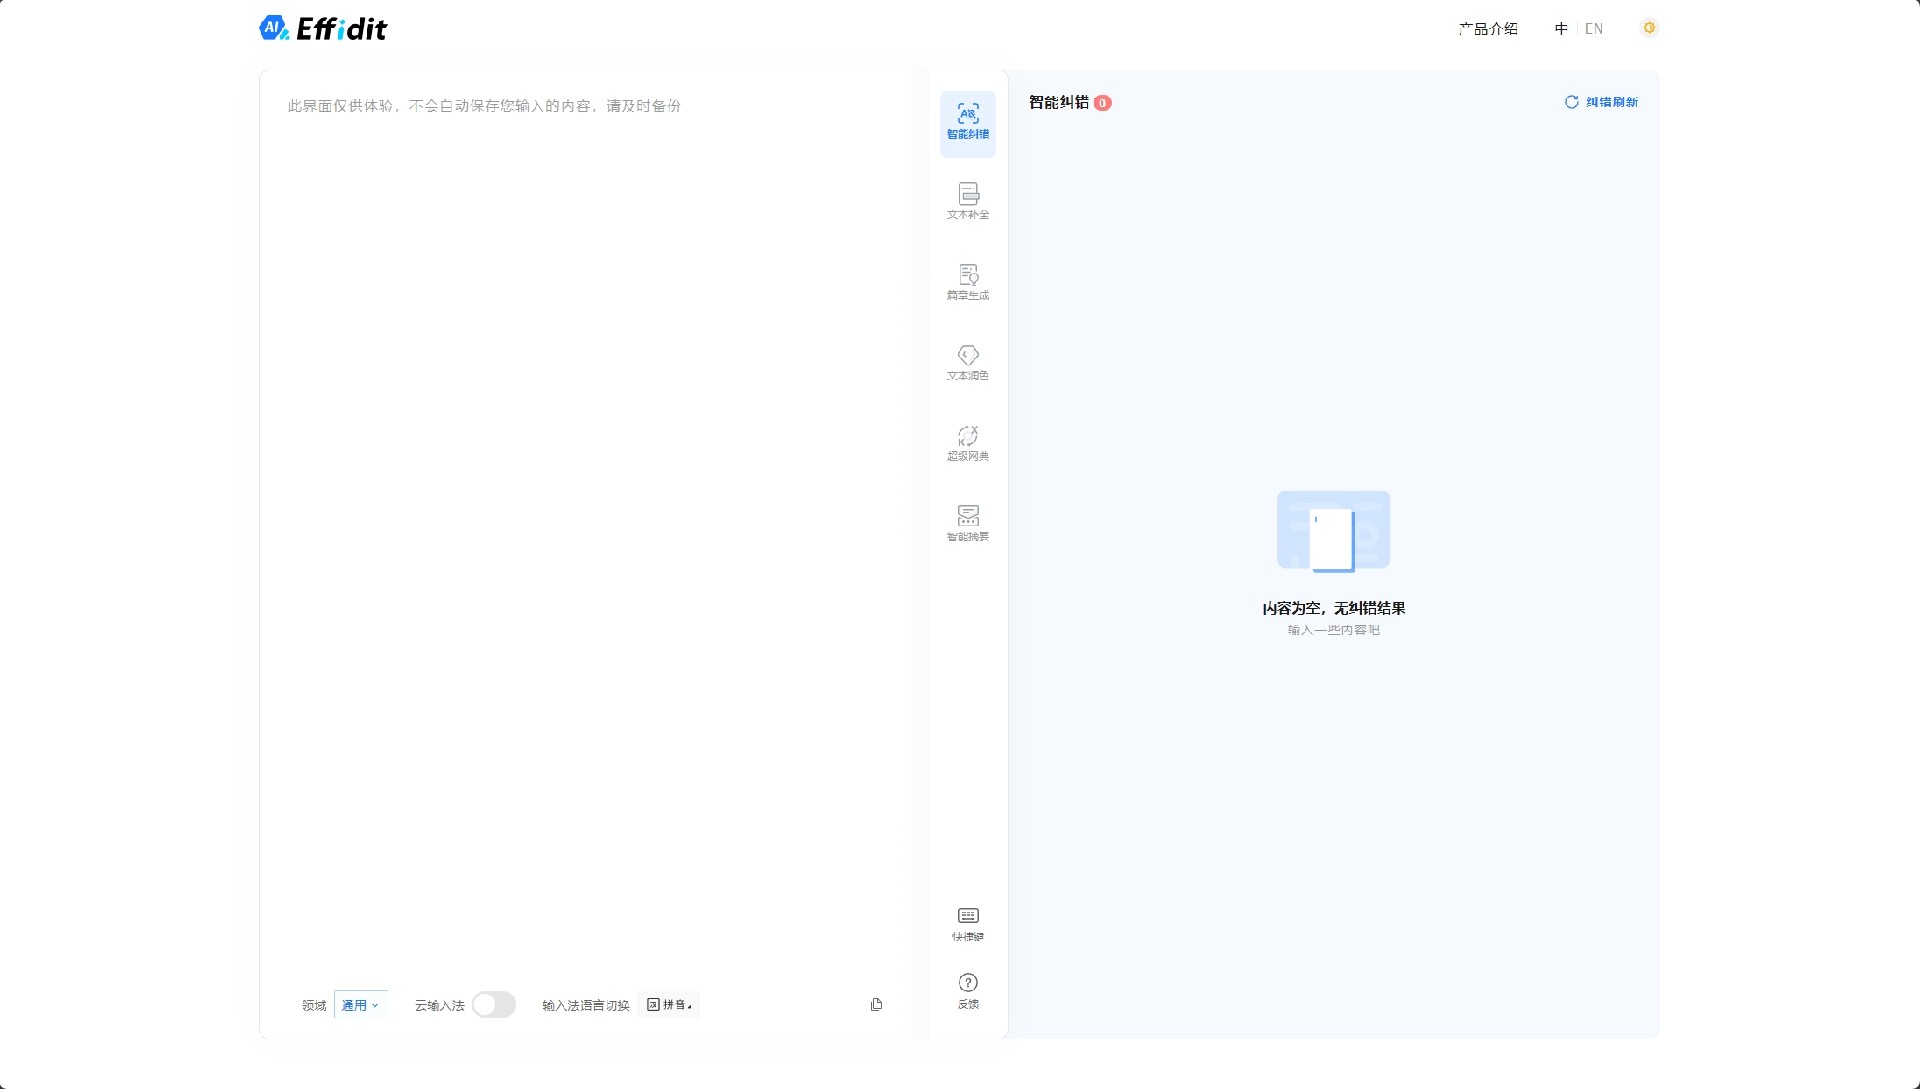Click the 纠错刷新 refresh correction link
Image resolution: width=1920 pixels, height=1089 pixels.
[1601, 102]
